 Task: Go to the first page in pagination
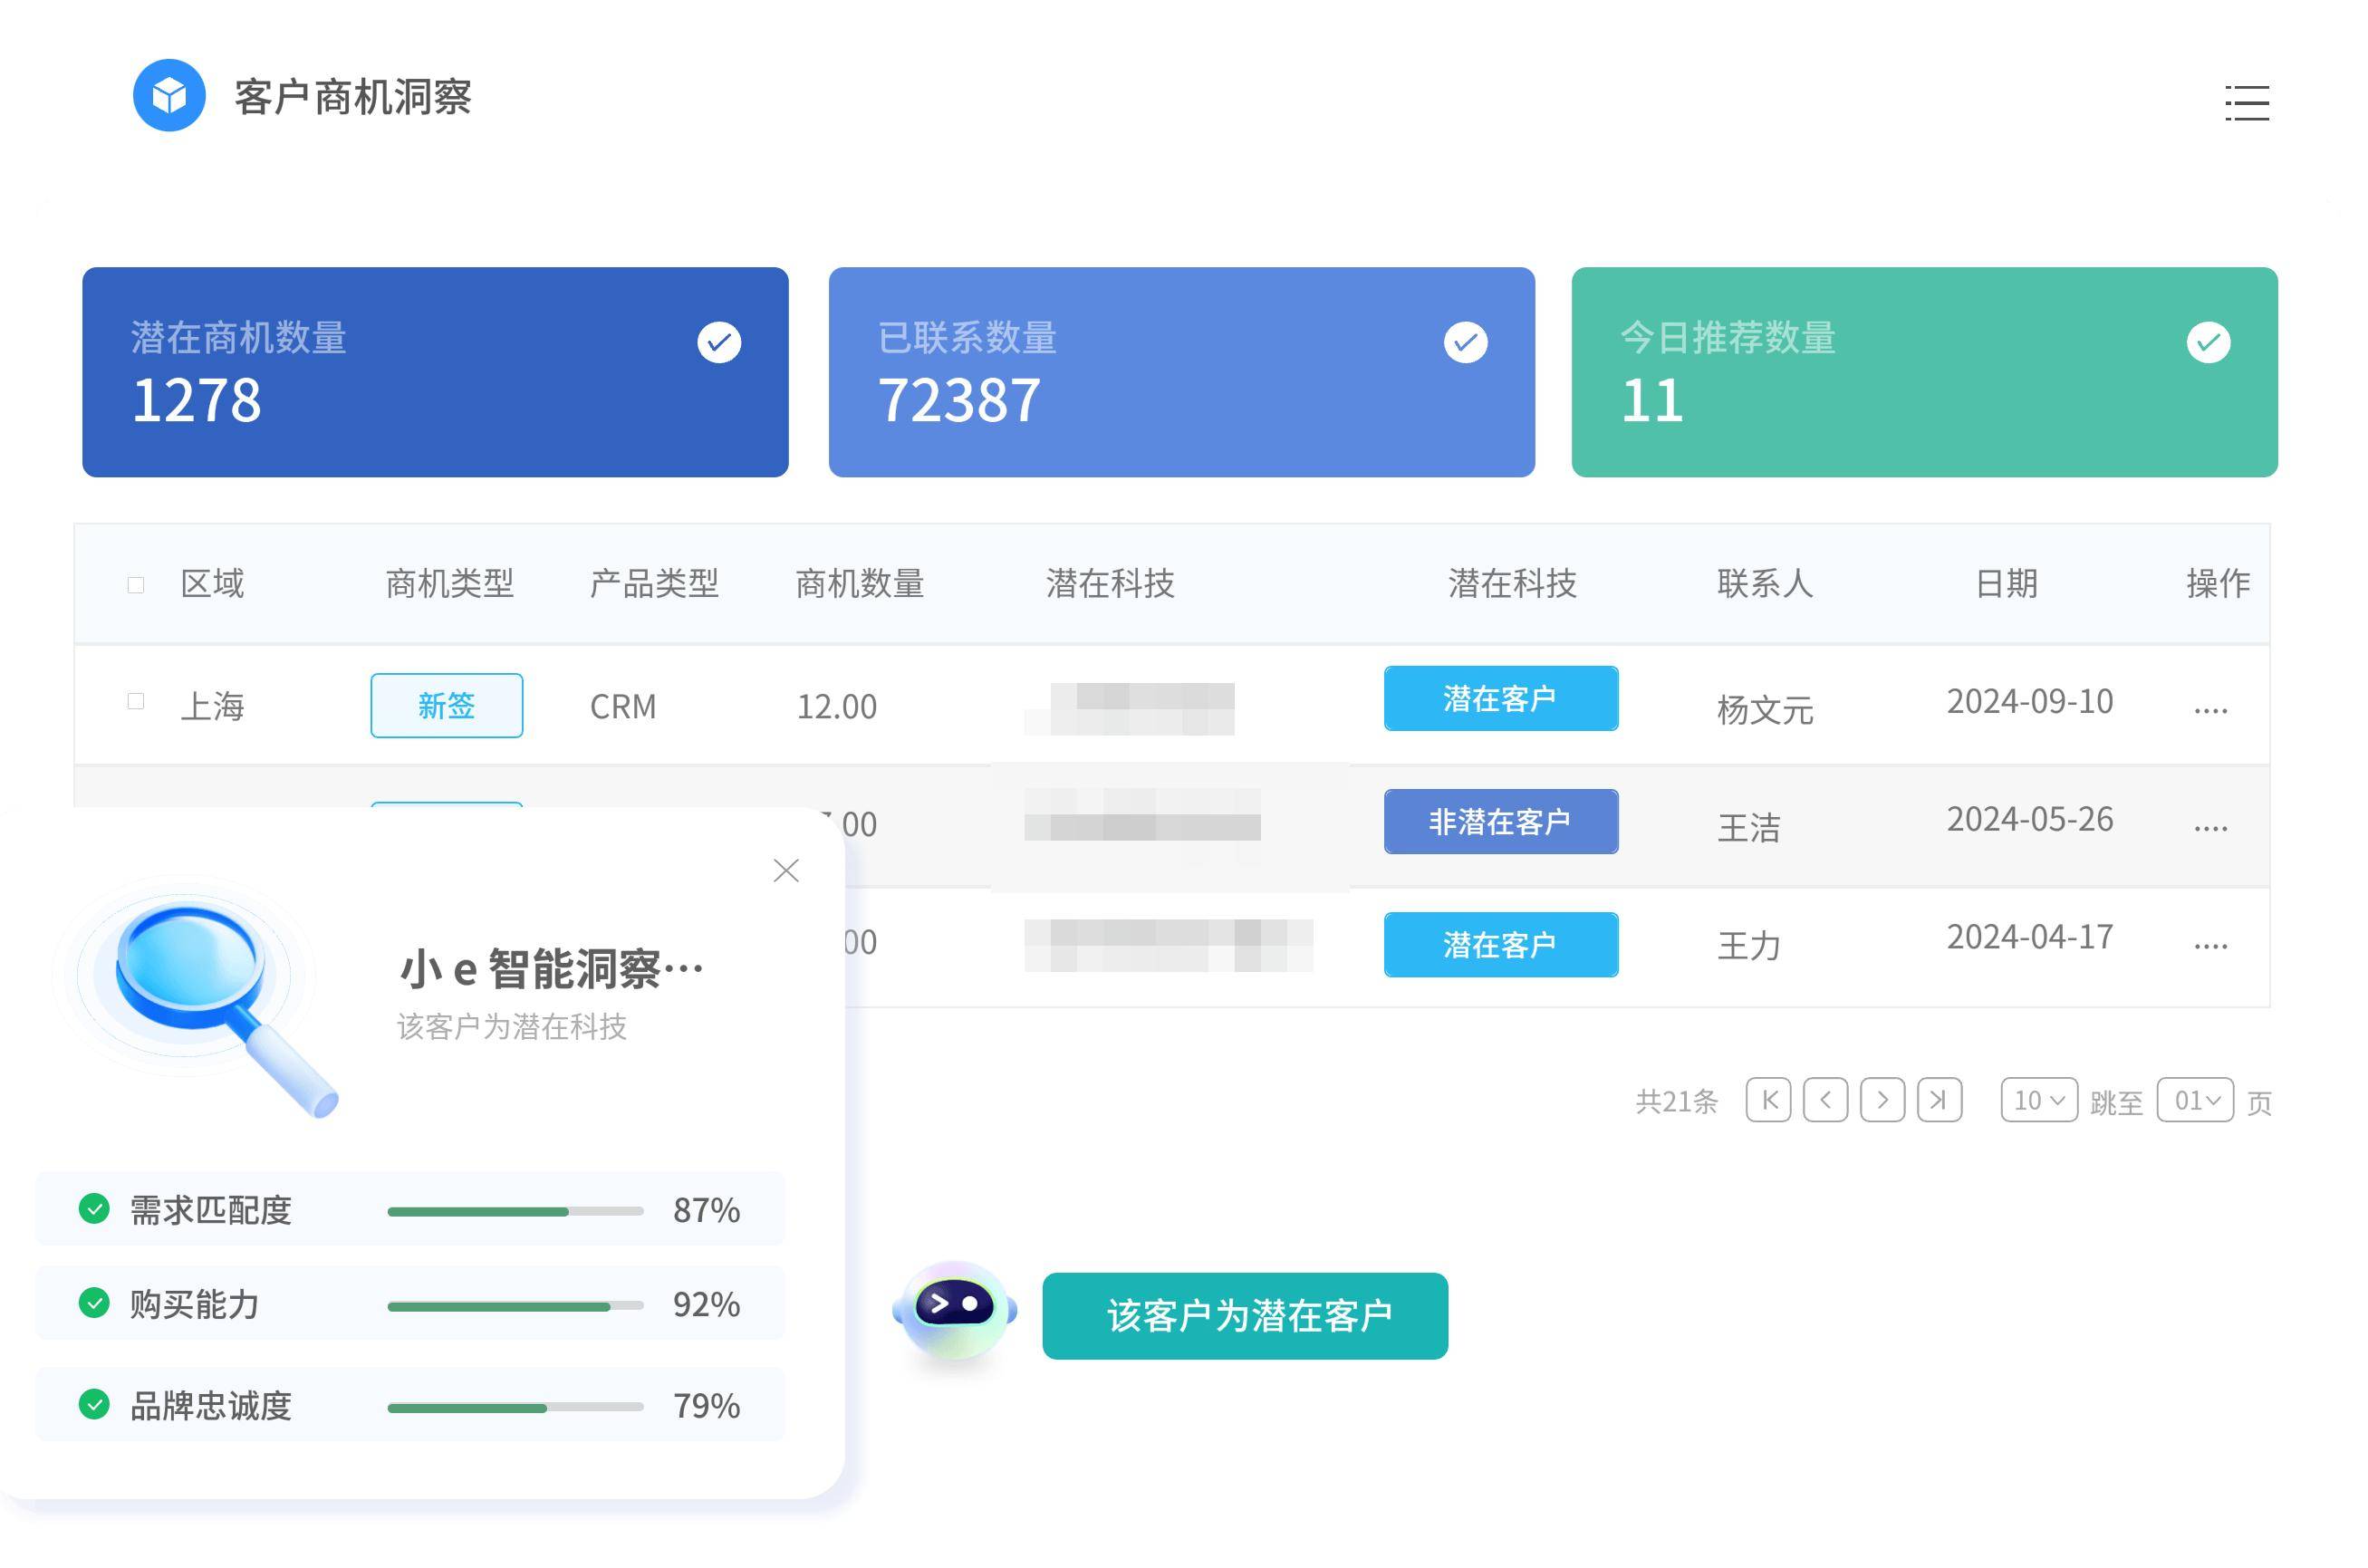1768,1100
